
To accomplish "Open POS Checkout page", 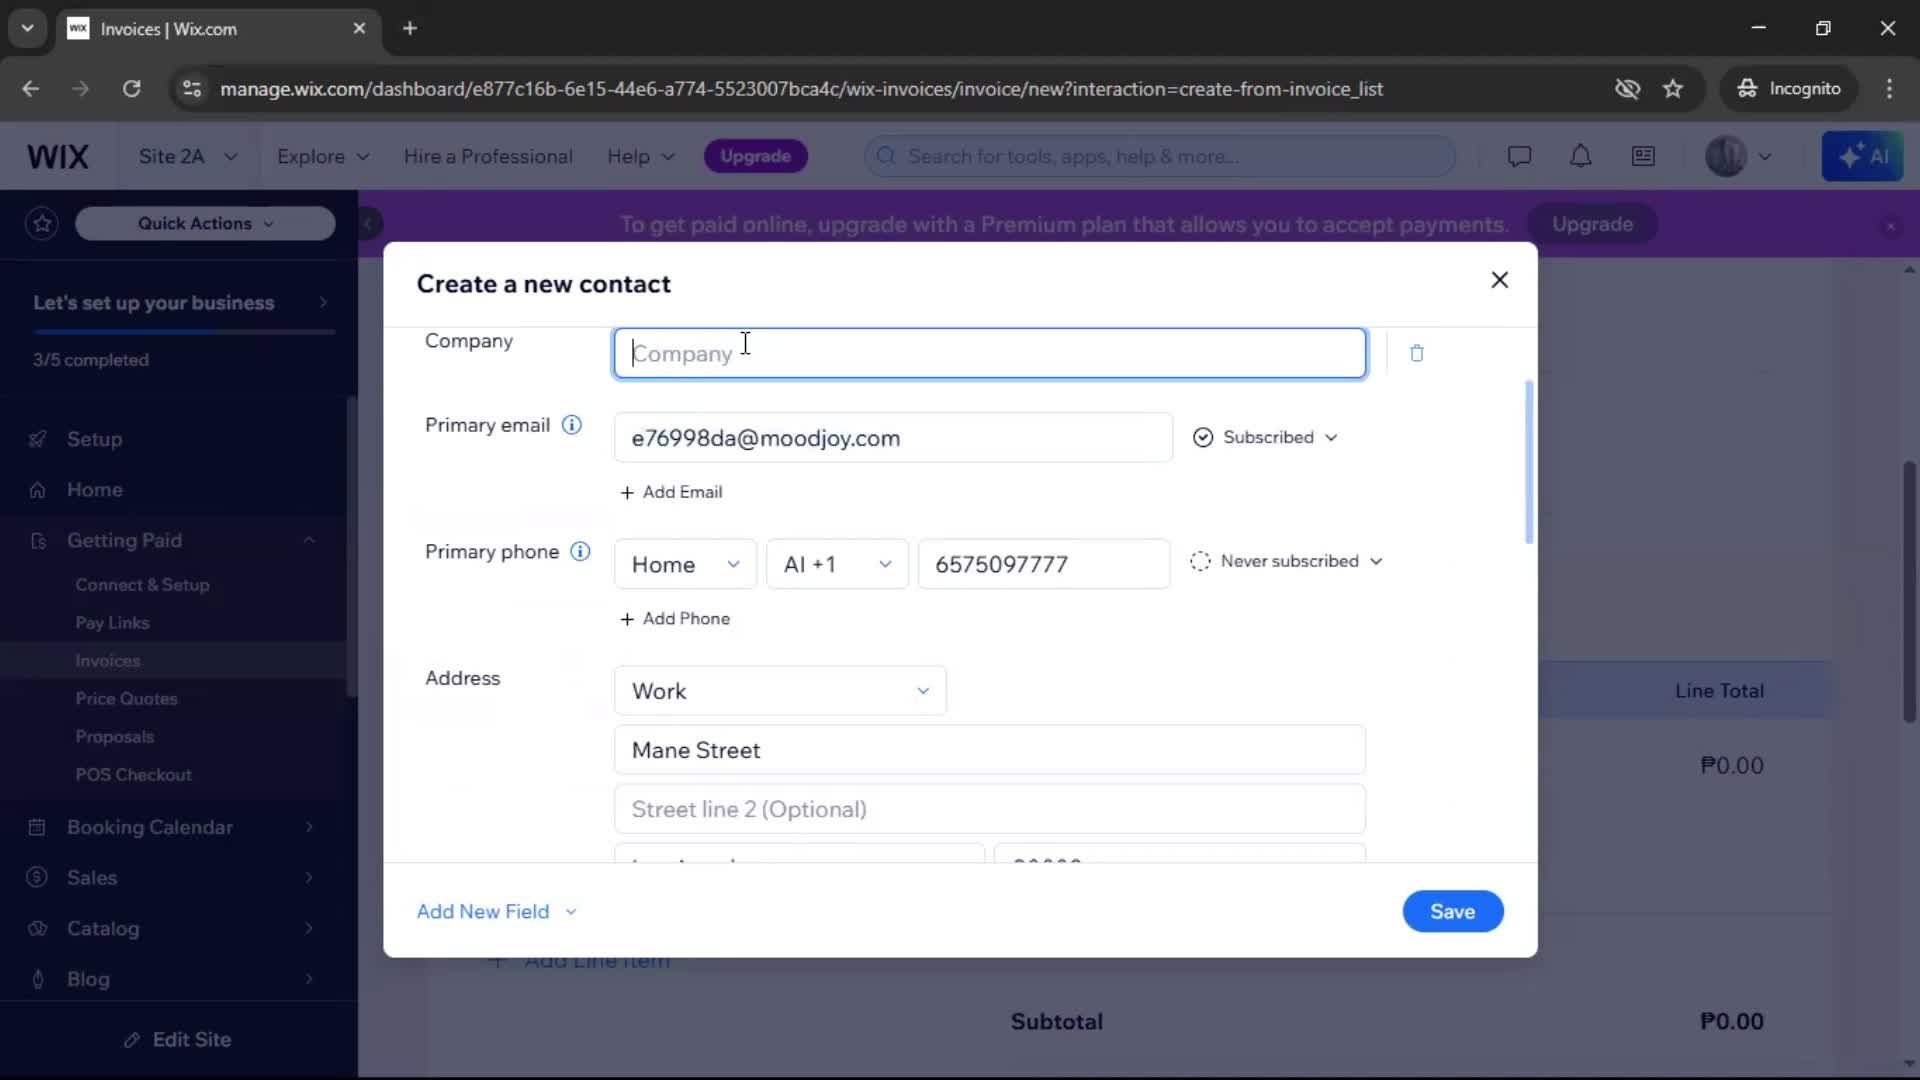I will pyautogui.click(x=133, y=775).
